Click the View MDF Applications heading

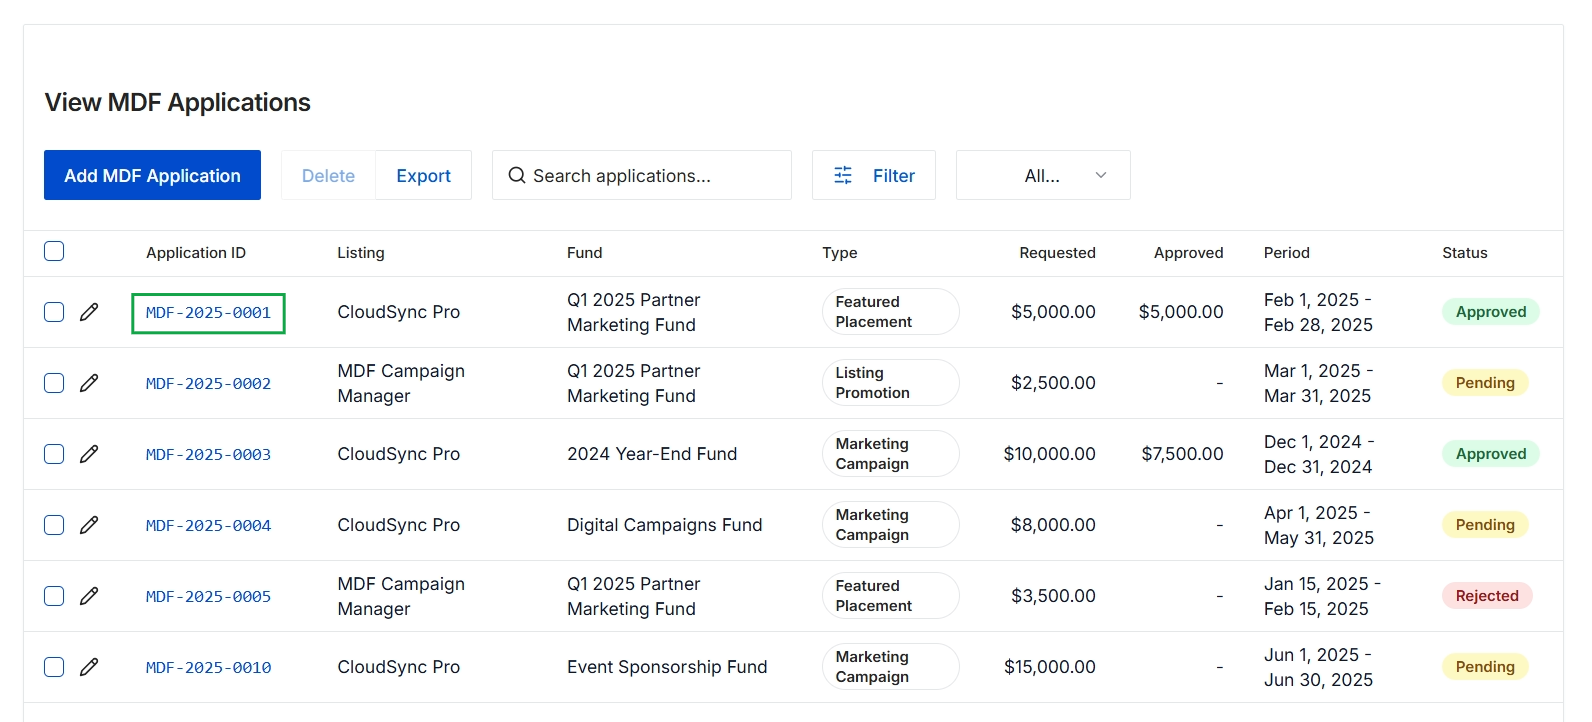pos(177,103)
